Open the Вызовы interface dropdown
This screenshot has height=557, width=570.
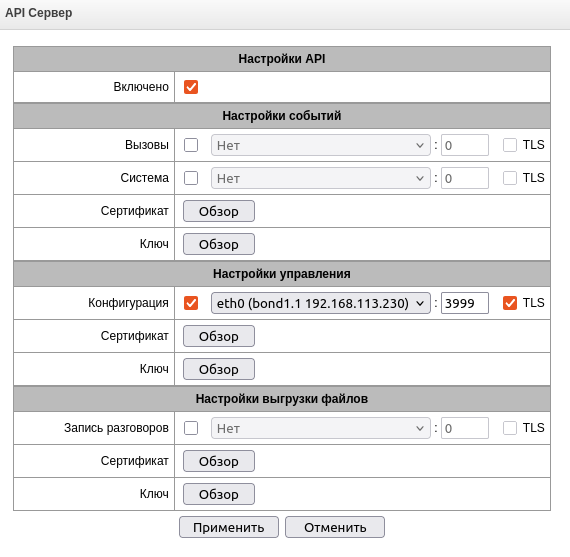coord(321,145)
